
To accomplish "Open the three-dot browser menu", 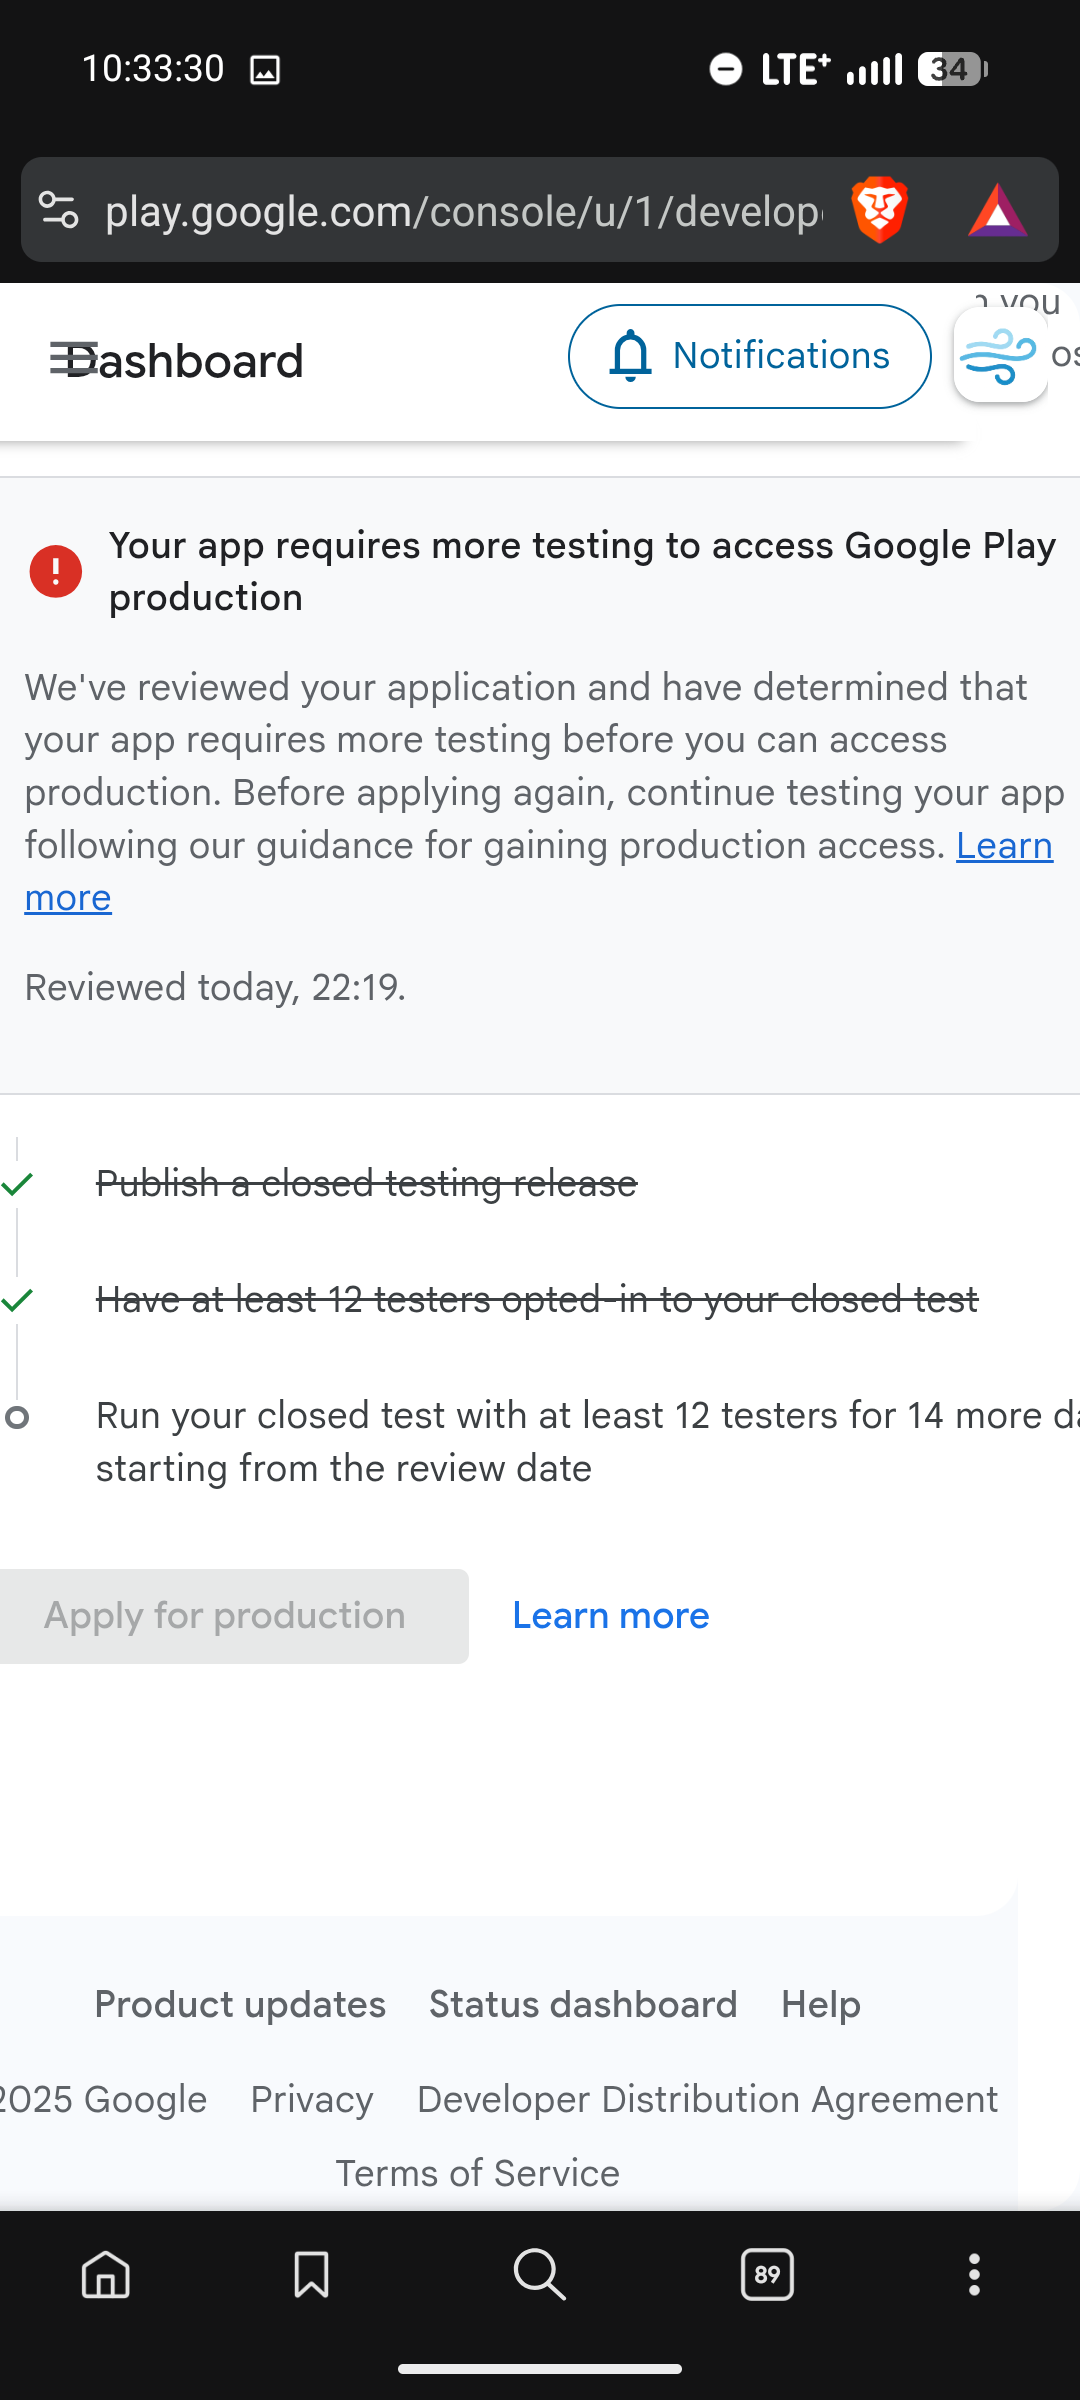I will coord(974,2275).
